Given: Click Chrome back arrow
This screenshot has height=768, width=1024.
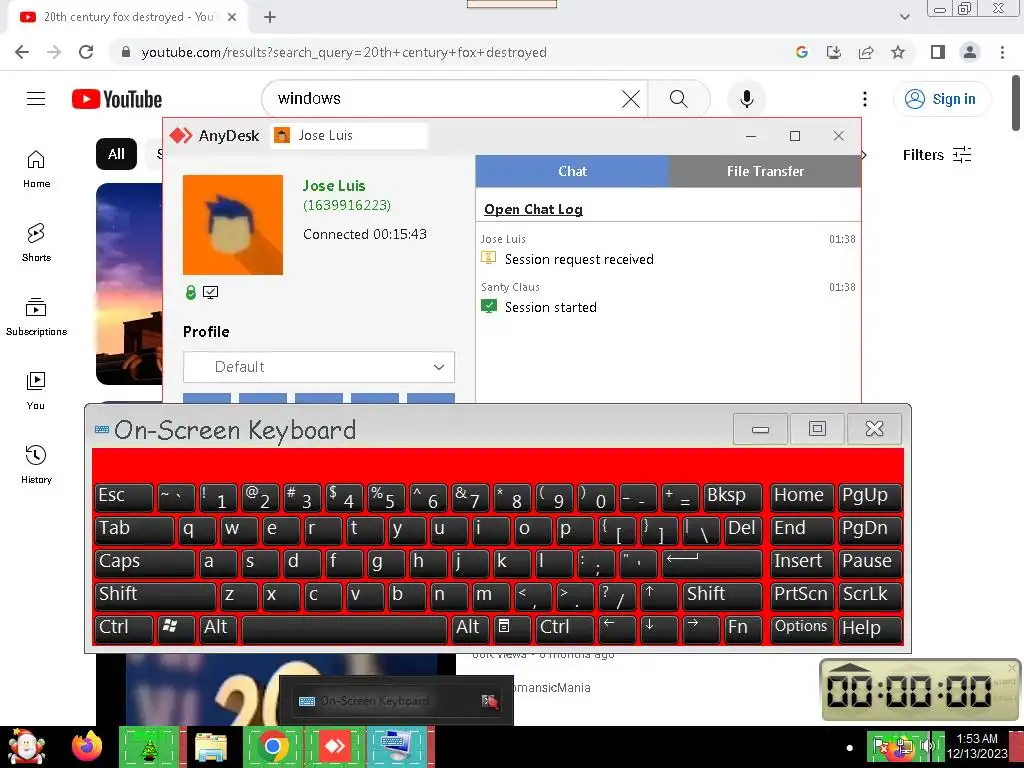Looking at the screenshot, I should click(22, 52).
